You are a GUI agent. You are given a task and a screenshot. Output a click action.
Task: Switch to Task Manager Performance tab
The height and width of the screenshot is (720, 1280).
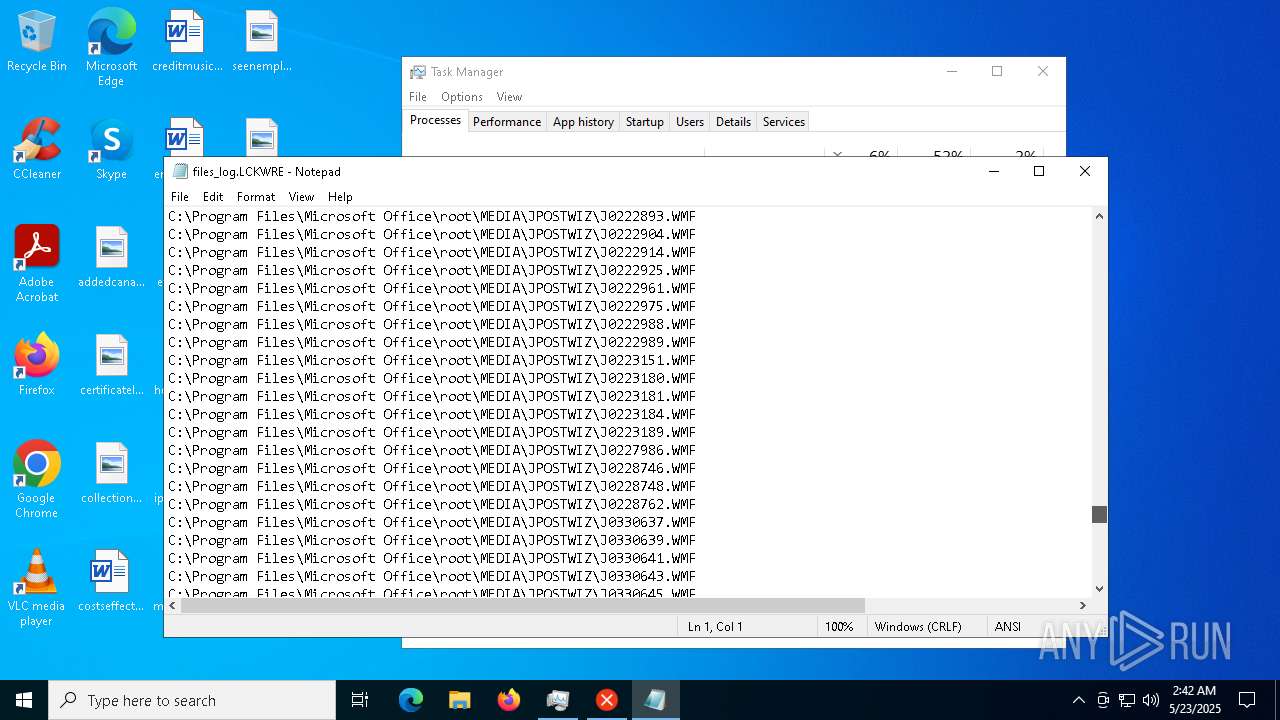tap(507, 122)
